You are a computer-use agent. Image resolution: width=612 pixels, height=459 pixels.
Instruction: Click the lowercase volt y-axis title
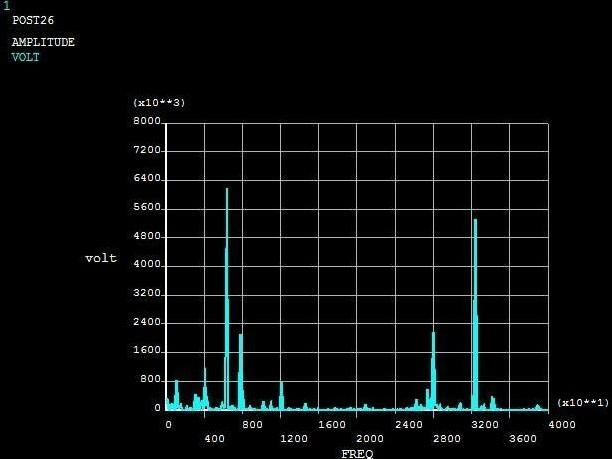pyautogui.click(x=101, y=258)
